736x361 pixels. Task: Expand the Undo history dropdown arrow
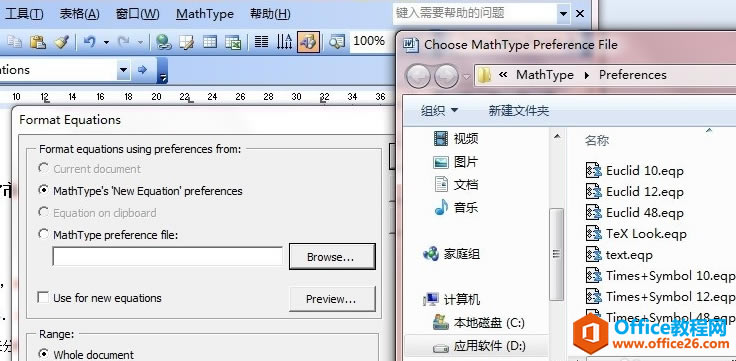point(106,43)
